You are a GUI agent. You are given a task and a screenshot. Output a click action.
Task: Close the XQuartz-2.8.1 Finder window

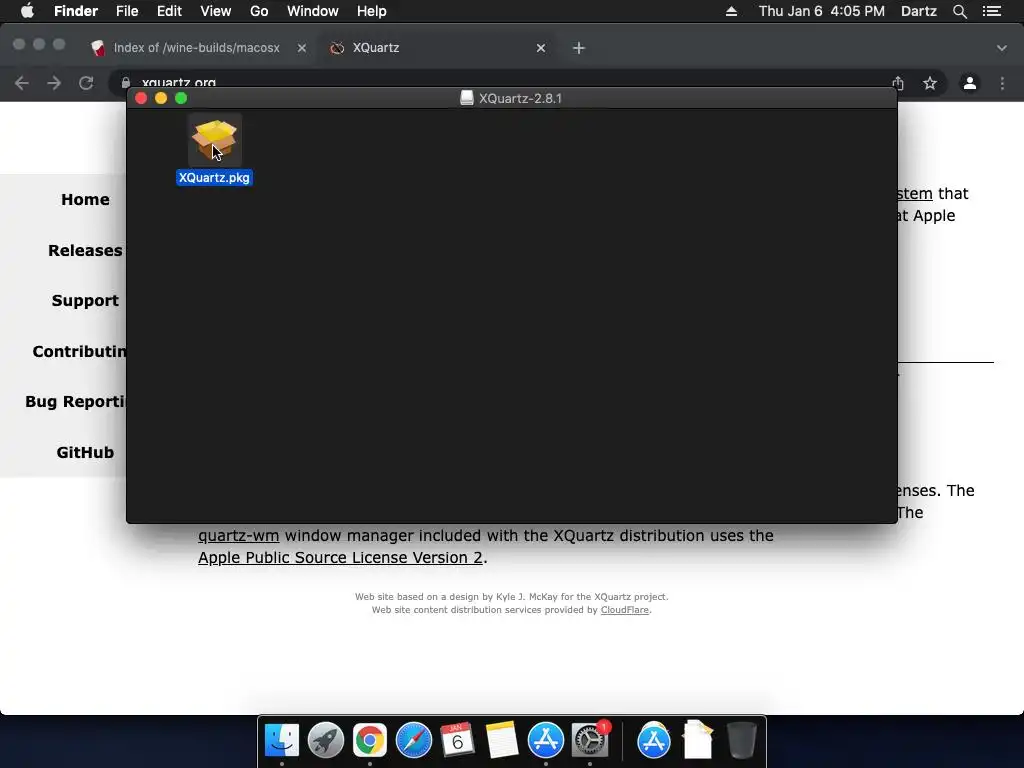tap(141, 98)
